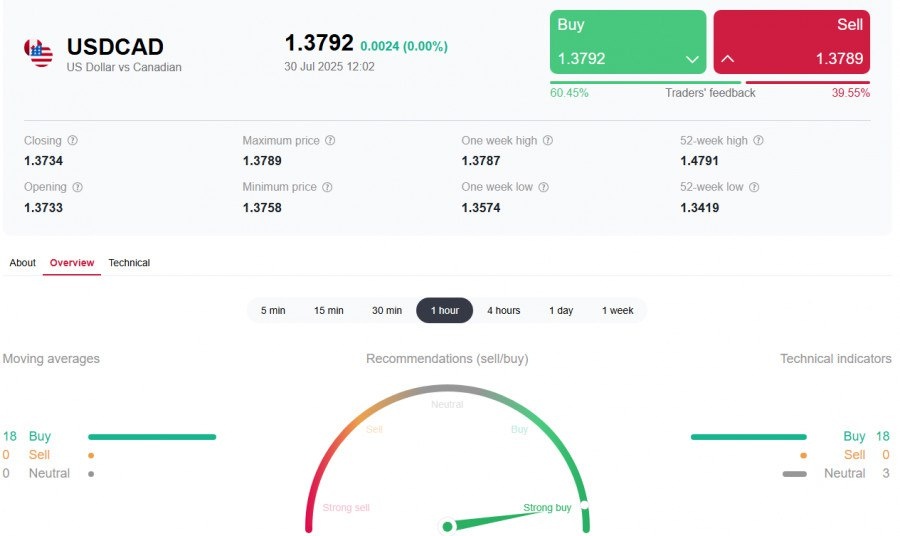This screenshot has width=900, height=536.
Task: Switch to the Technical tab
Action: tap(129, 263)
